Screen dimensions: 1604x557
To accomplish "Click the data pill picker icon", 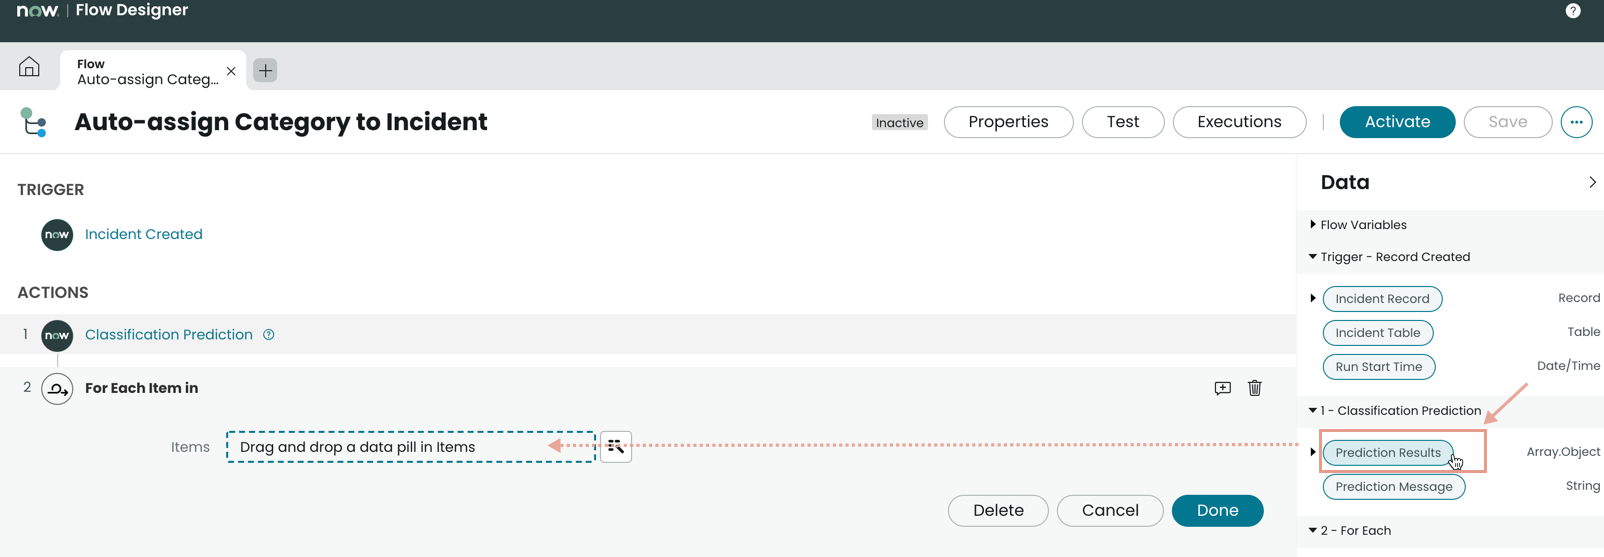I will coord(616,447).
